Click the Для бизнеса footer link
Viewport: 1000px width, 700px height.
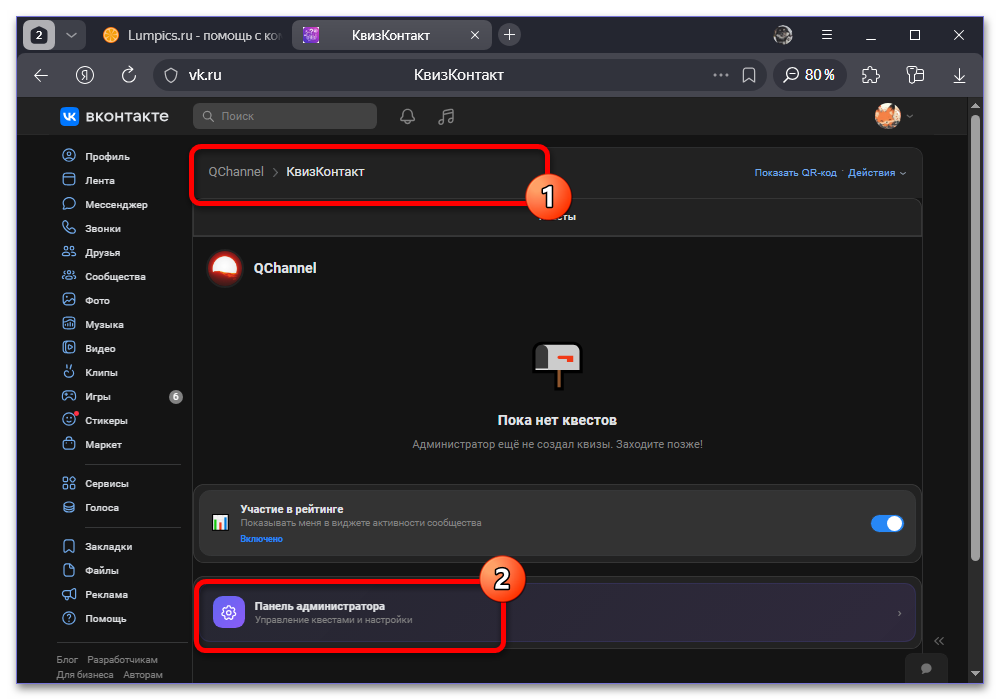click(85, 674)
